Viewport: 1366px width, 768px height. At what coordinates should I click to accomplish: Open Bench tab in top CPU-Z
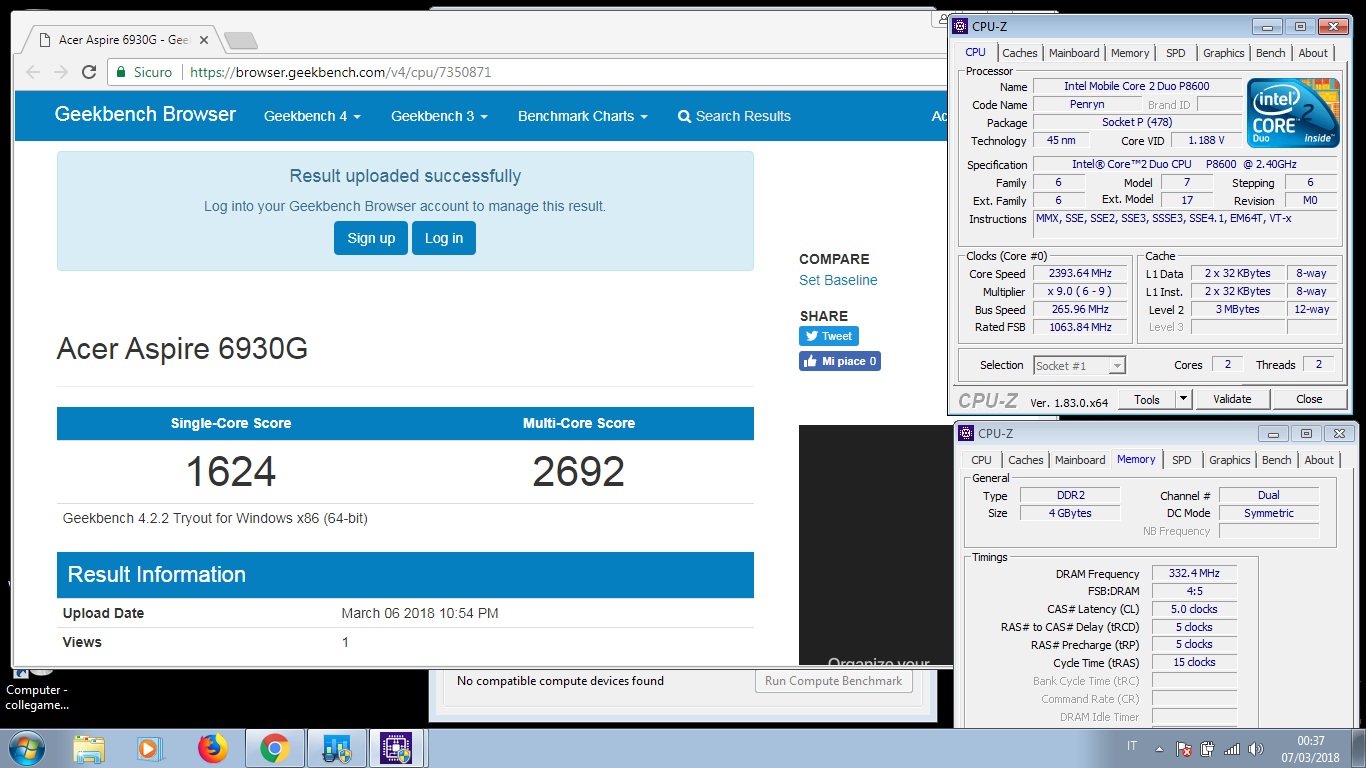(x=1271, y=53)
